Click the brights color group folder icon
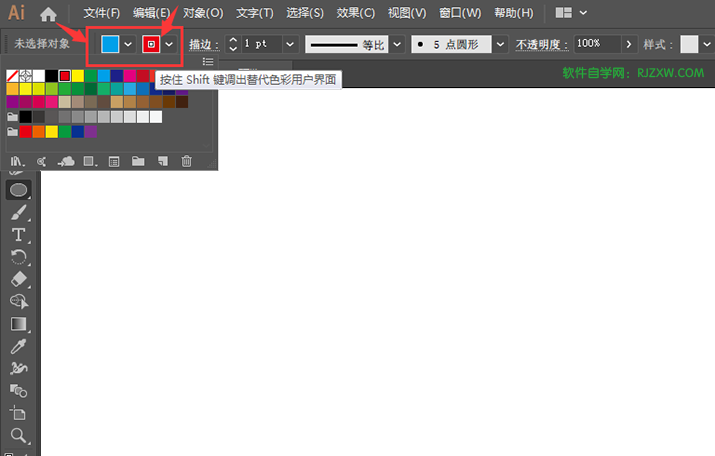Screen dimensions: 715x456 click(x=12, y=132)
